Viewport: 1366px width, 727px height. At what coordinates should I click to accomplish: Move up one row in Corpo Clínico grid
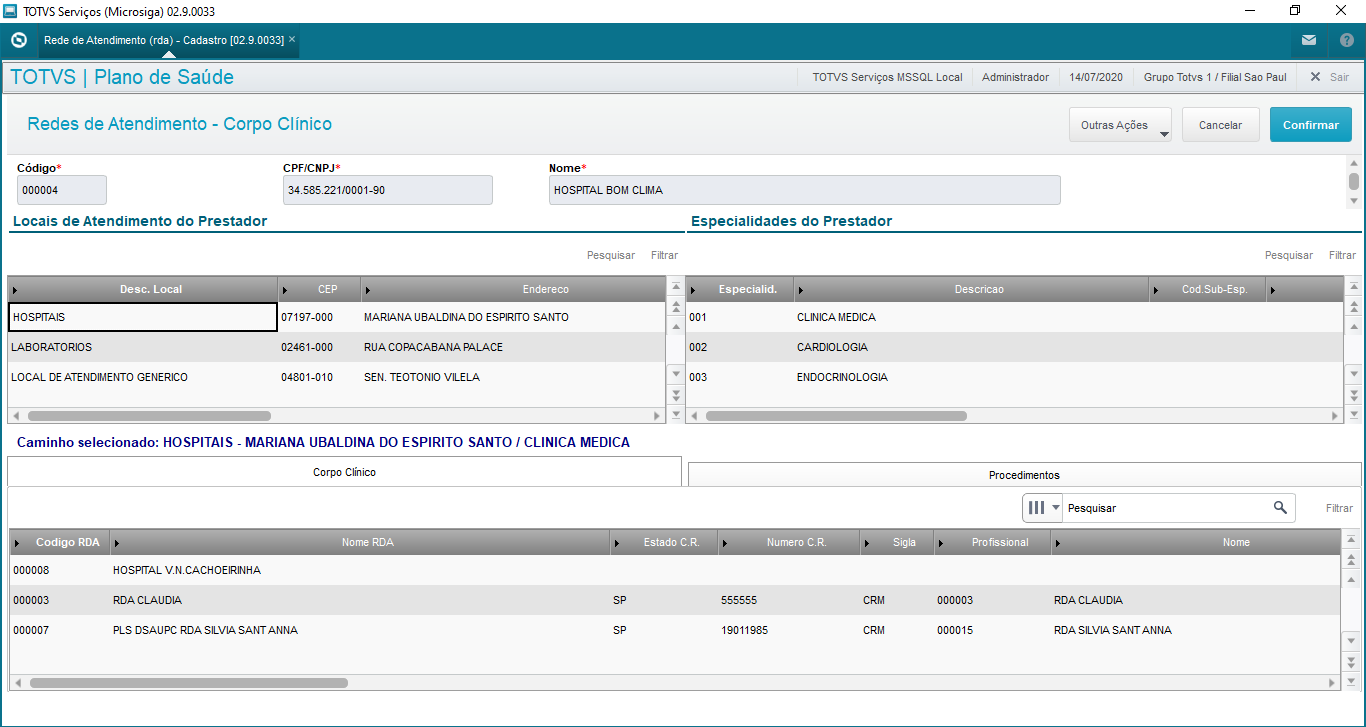(1351, 579)
